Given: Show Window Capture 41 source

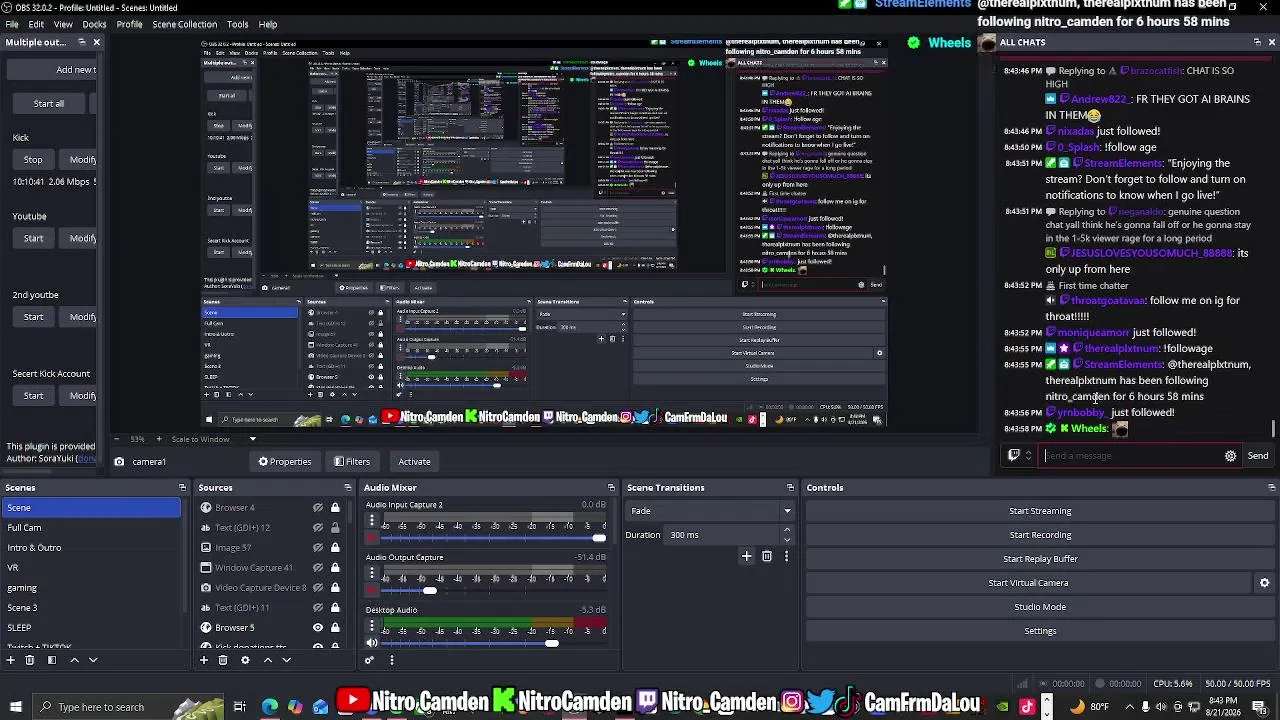Looking at the screenshot, I should coord(318,568).
